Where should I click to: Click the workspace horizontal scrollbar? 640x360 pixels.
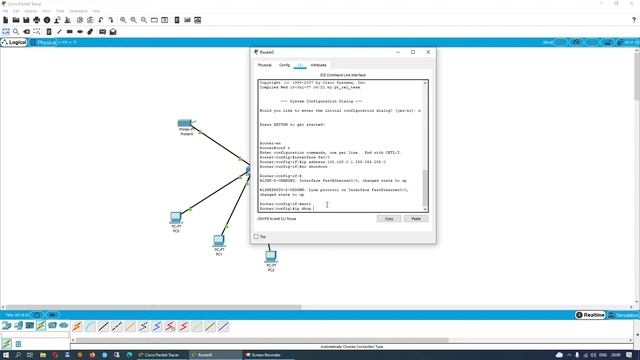tap(153, 307)
